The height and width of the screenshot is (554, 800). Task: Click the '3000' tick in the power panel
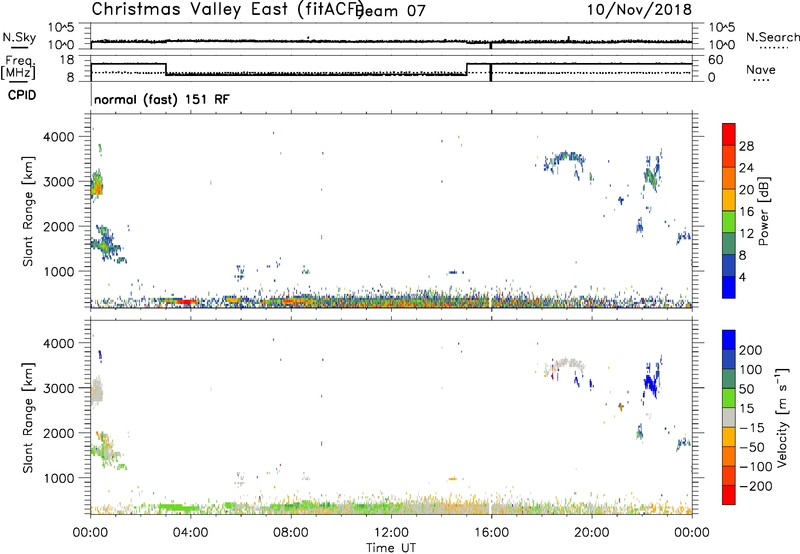(x=58, y=182)
